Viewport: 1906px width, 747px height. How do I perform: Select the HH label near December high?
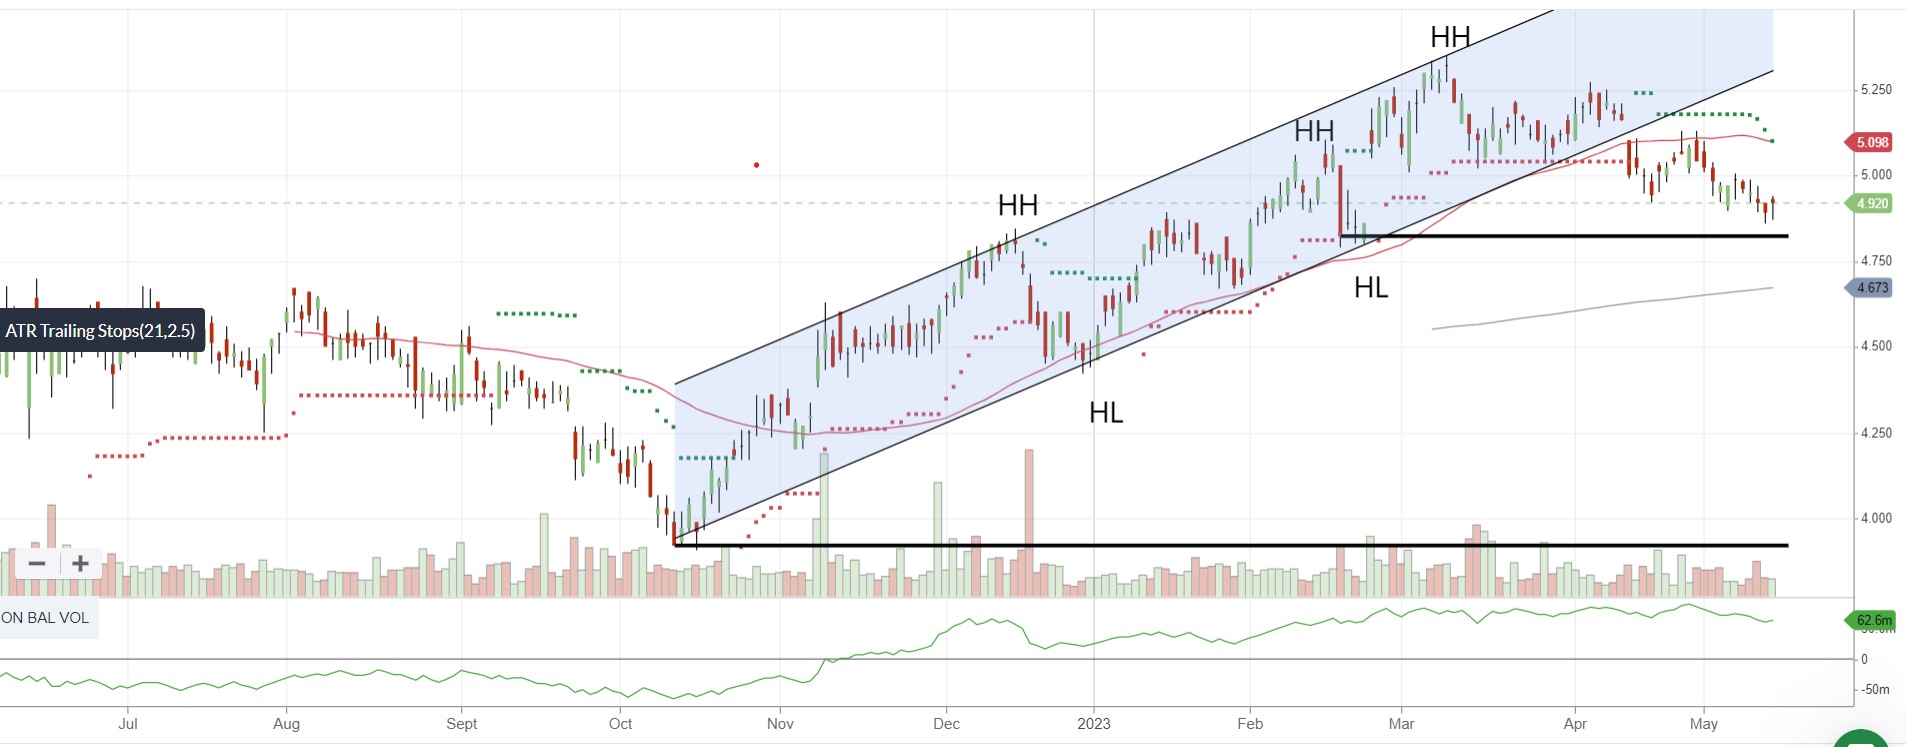(x=1018, y=206)
